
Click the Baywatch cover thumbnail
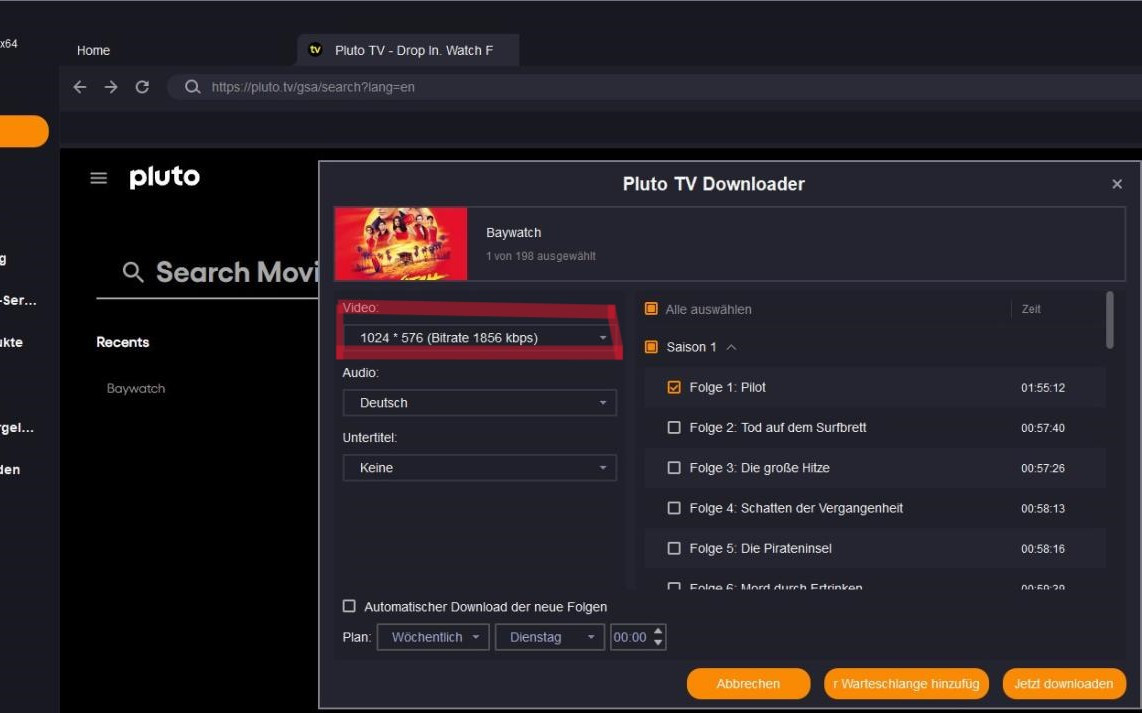pyautogui.click(x=401, y=244)
